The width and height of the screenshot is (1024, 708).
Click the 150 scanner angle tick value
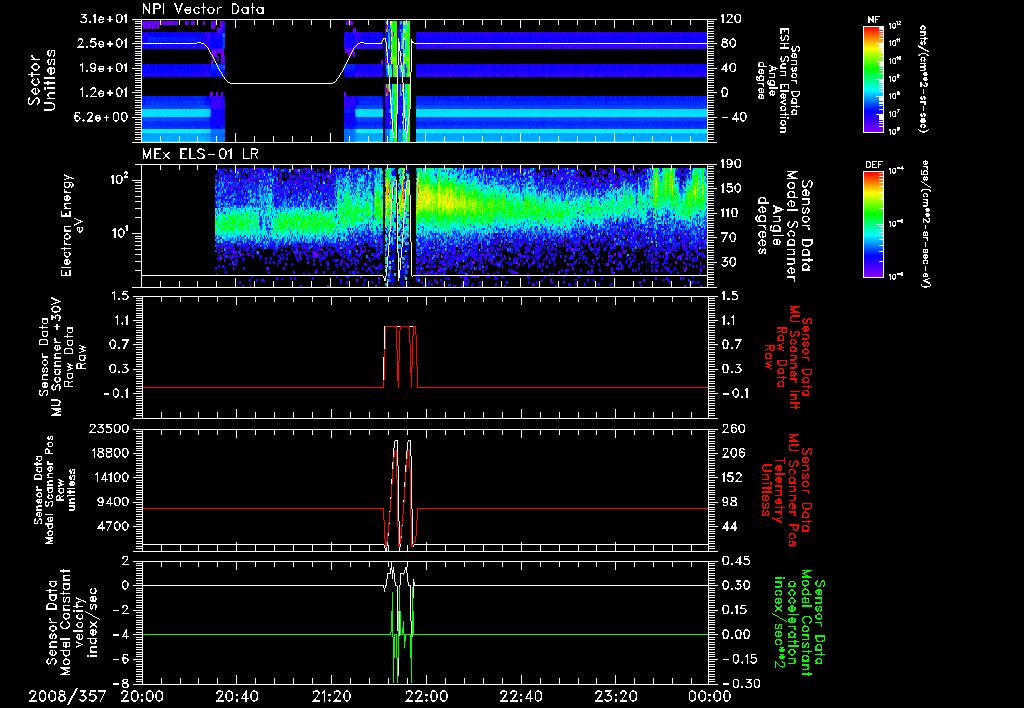click(731, 189)
